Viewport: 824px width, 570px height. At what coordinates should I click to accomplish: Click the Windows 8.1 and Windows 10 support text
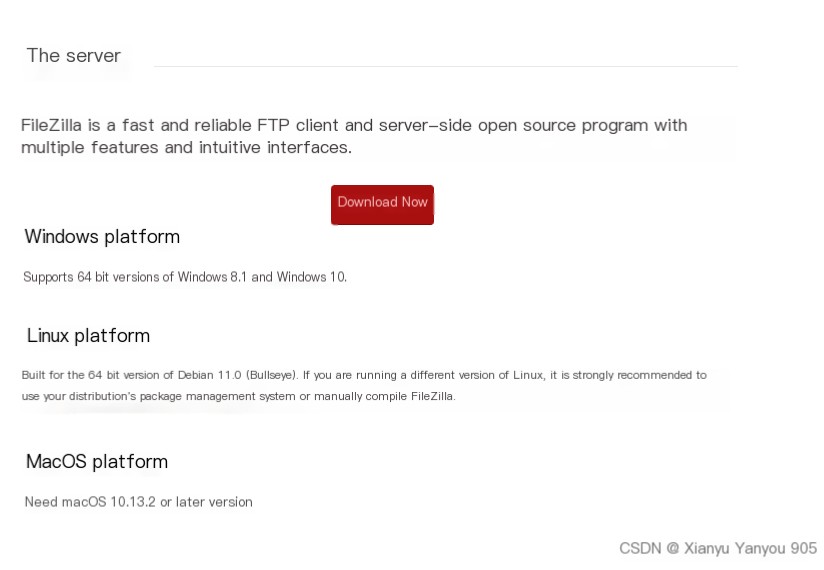click(185, 277)
